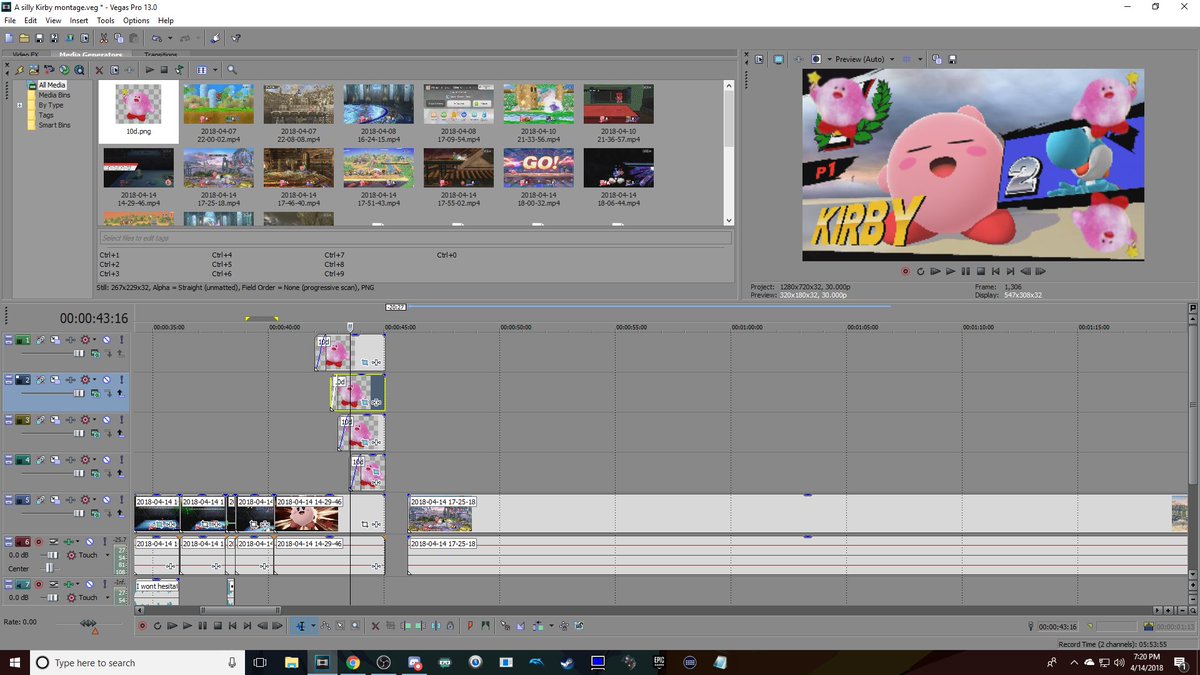Image resolution: width=1200 pixels, height=675 pixels.
Task: Click the What's This help icon
Action: tap(236, 38)
